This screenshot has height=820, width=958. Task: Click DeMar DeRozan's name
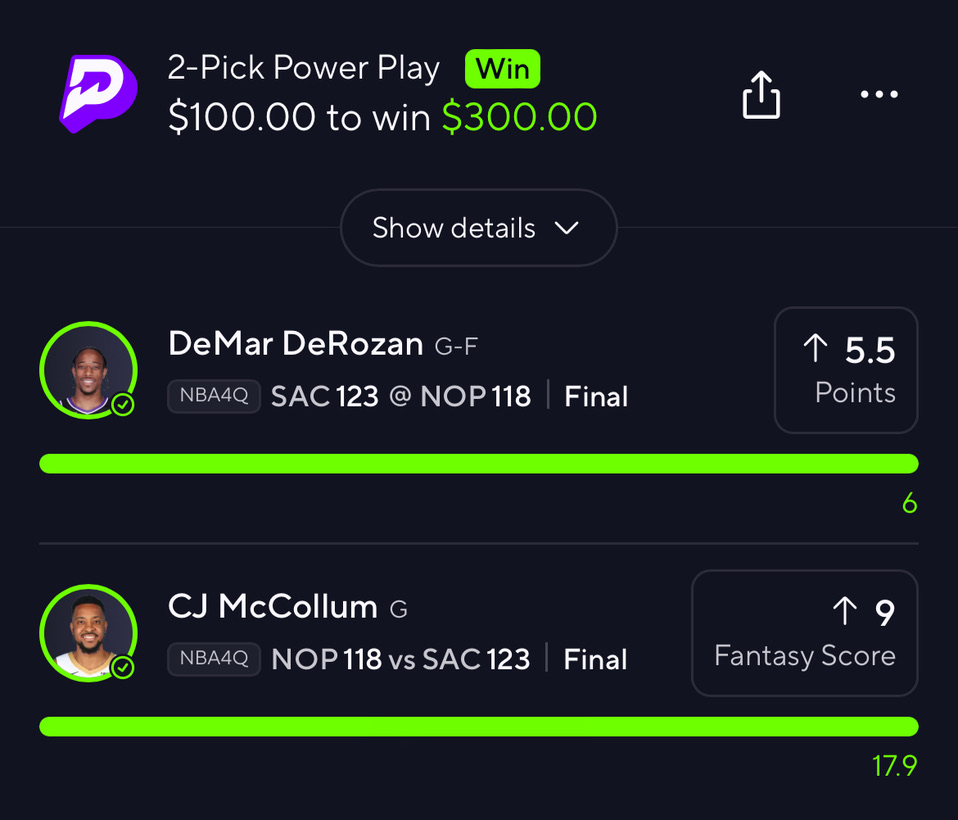296,344
